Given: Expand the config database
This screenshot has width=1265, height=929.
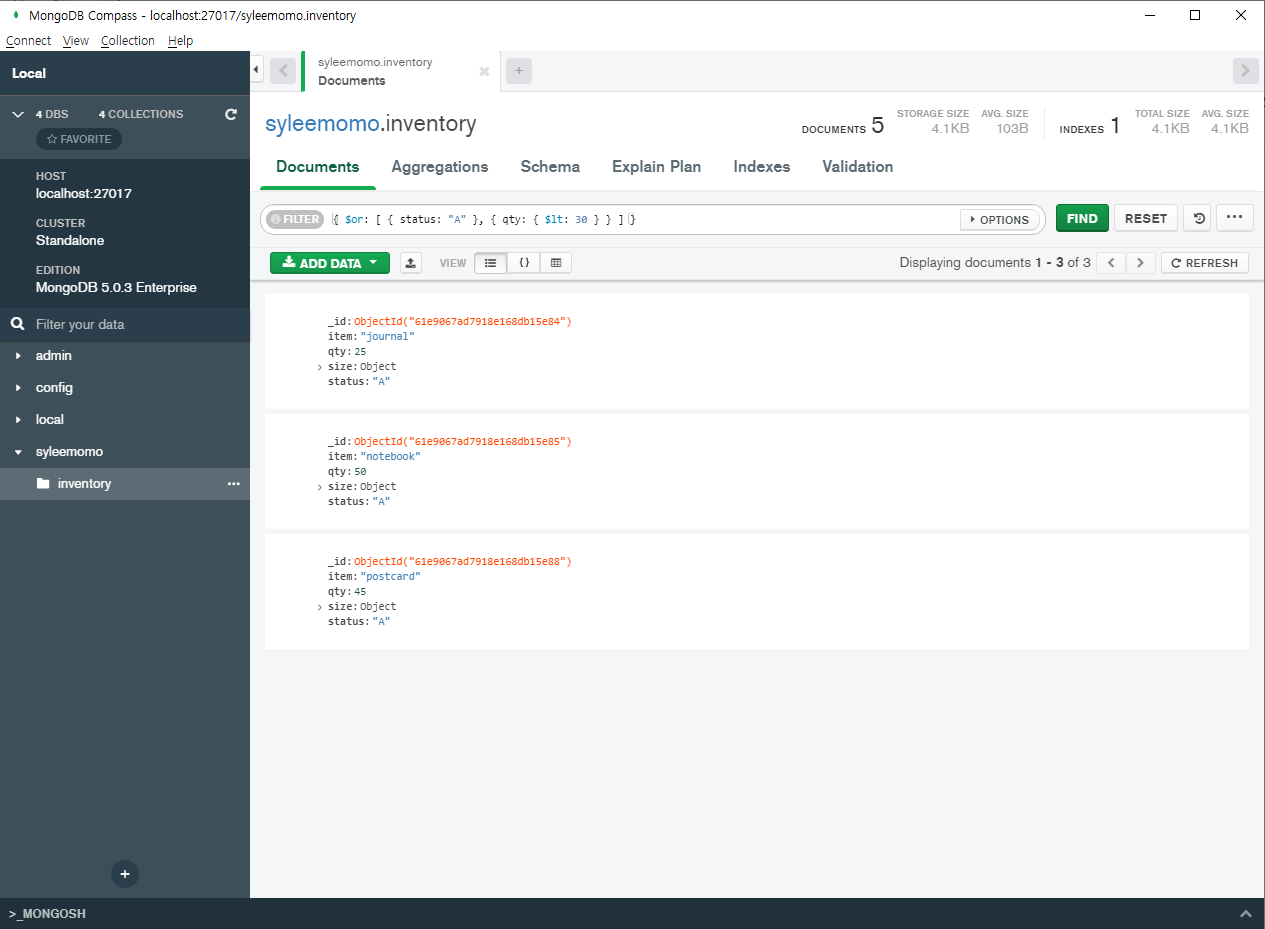Looking at the screenshot, I should [18, 388].
